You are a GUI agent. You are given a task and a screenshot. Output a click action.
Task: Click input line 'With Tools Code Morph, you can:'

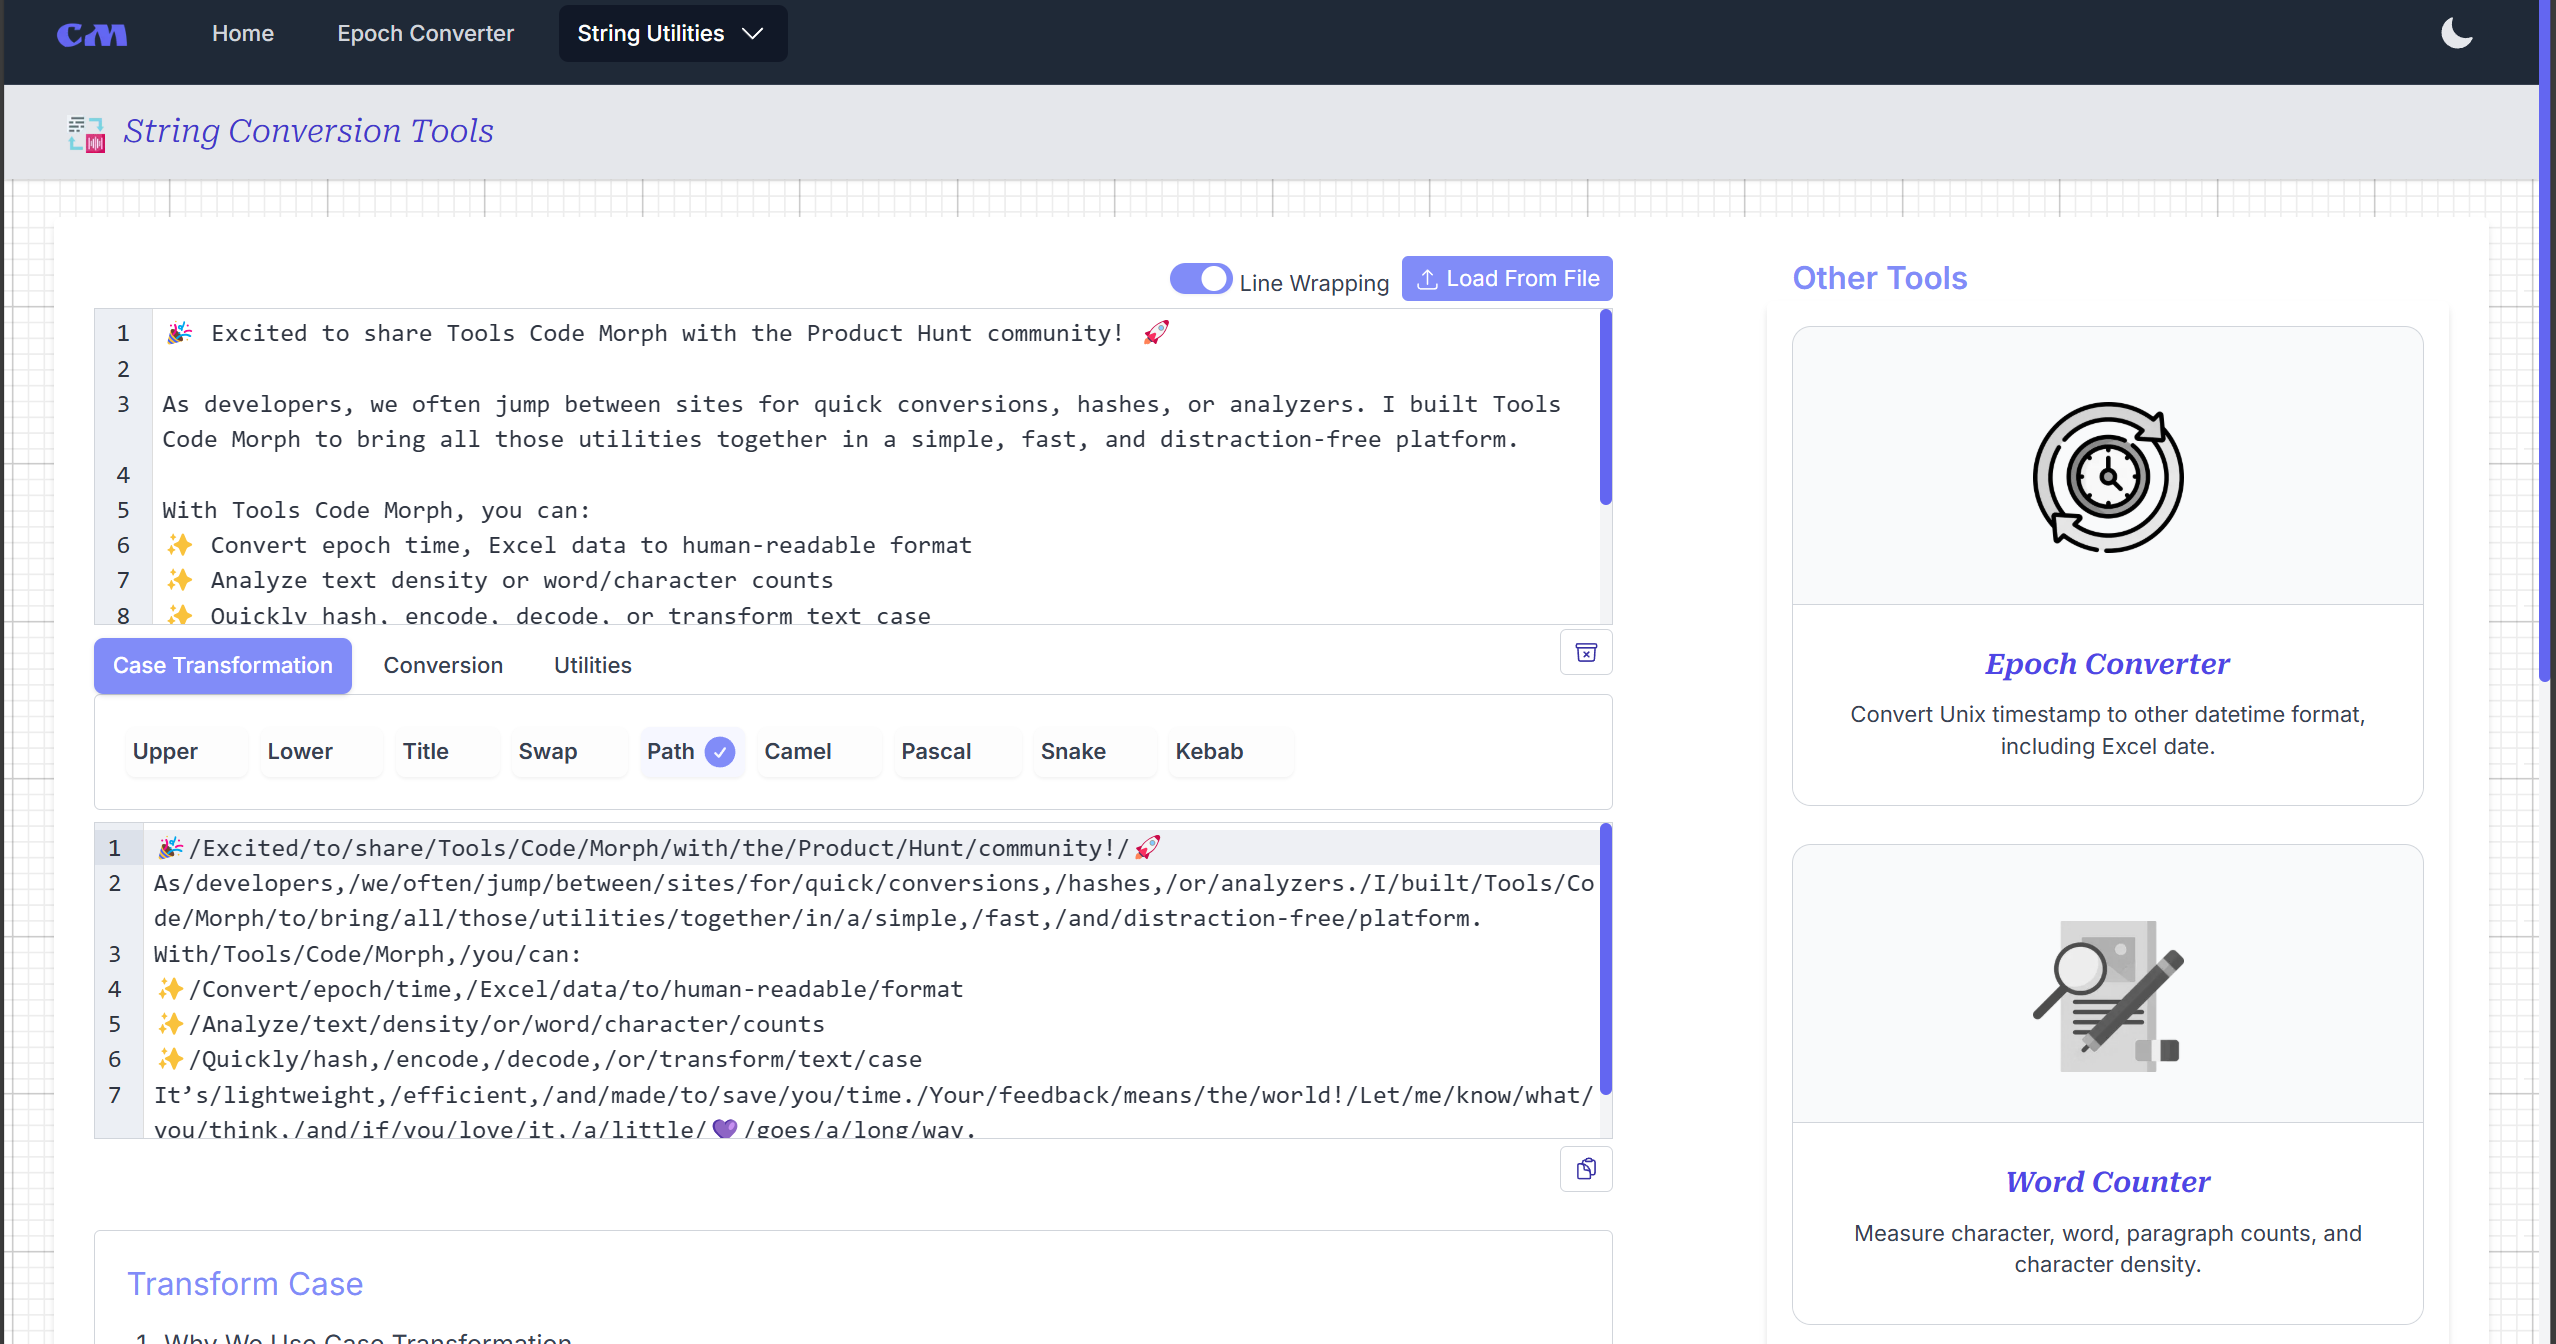376,511
